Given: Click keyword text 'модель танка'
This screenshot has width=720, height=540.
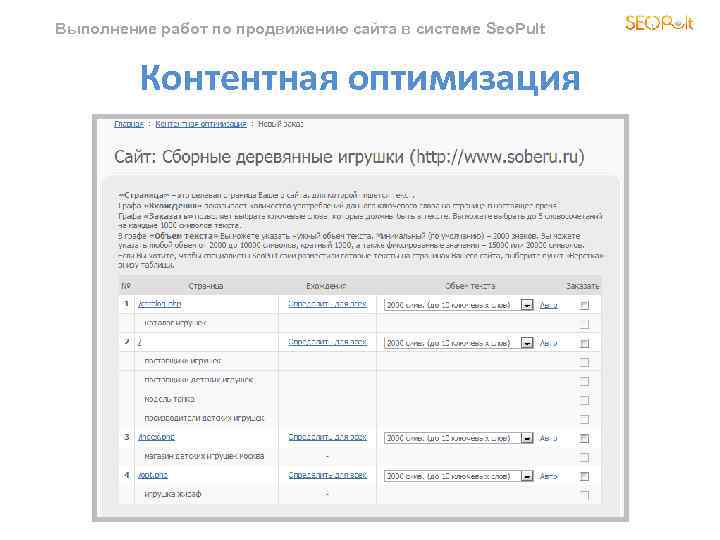Looking at the screenshot, I should tap(169, 399).
